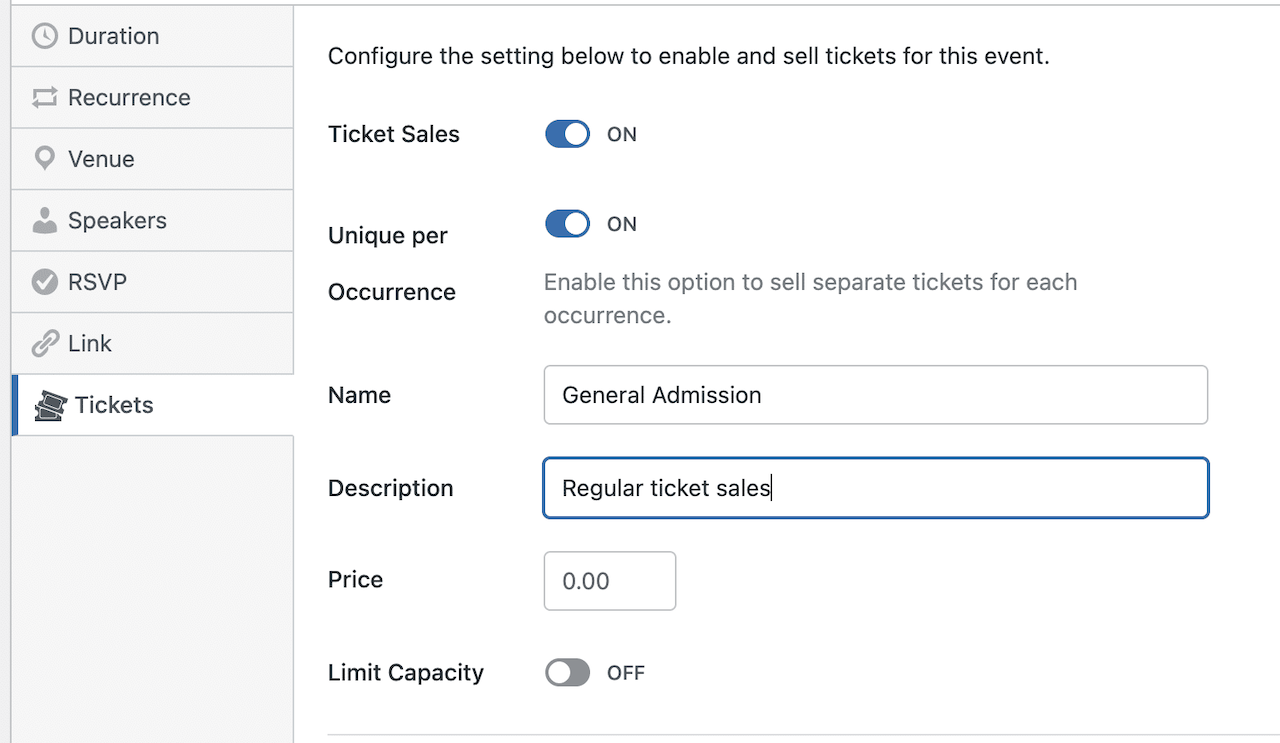Screen dimensions: 1280x743
Task: Click inside the ticket Name field
Action: coord(875,395)
